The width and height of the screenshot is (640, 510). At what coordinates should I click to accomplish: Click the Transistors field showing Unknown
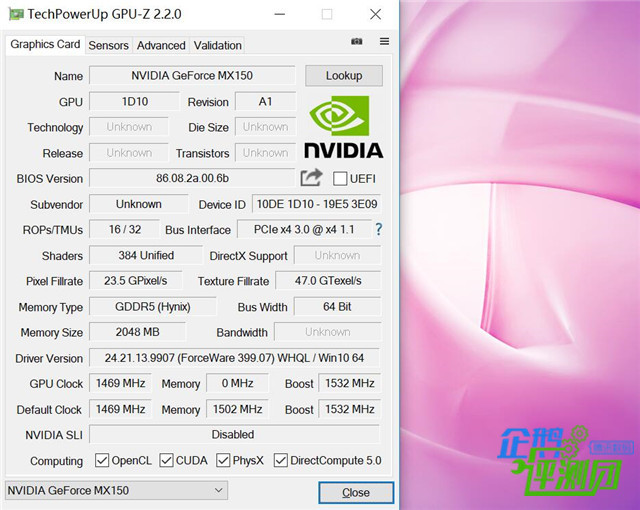coord(265,153)
